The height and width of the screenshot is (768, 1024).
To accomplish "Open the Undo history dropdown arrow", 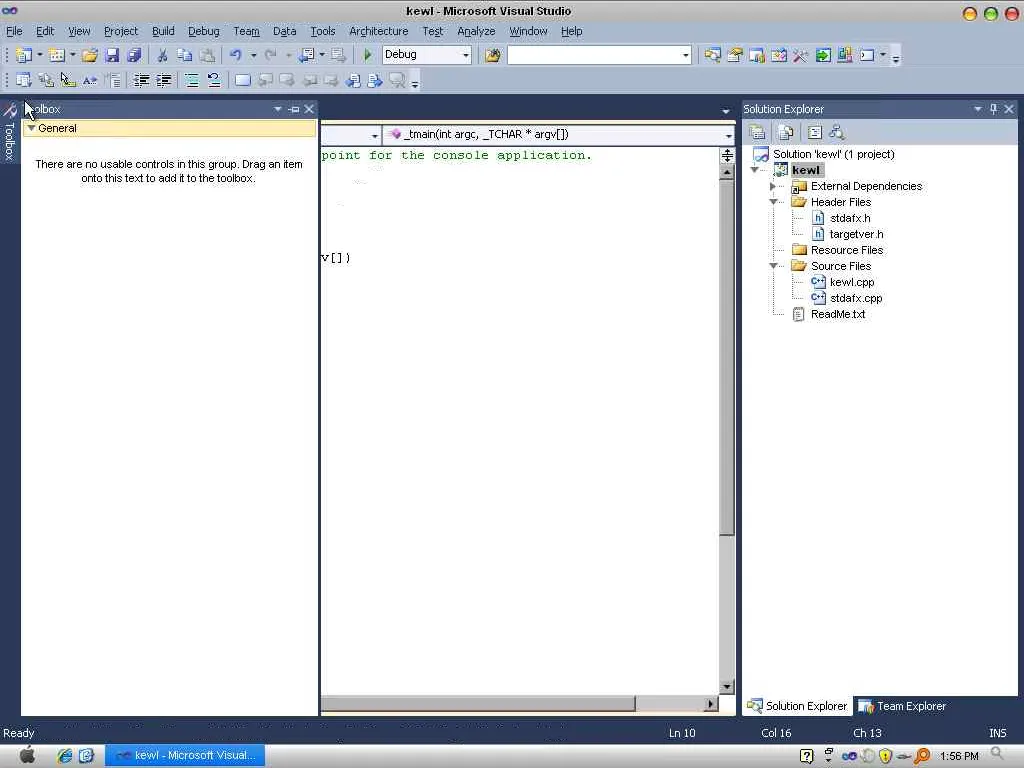I will [x=253, y=56].
